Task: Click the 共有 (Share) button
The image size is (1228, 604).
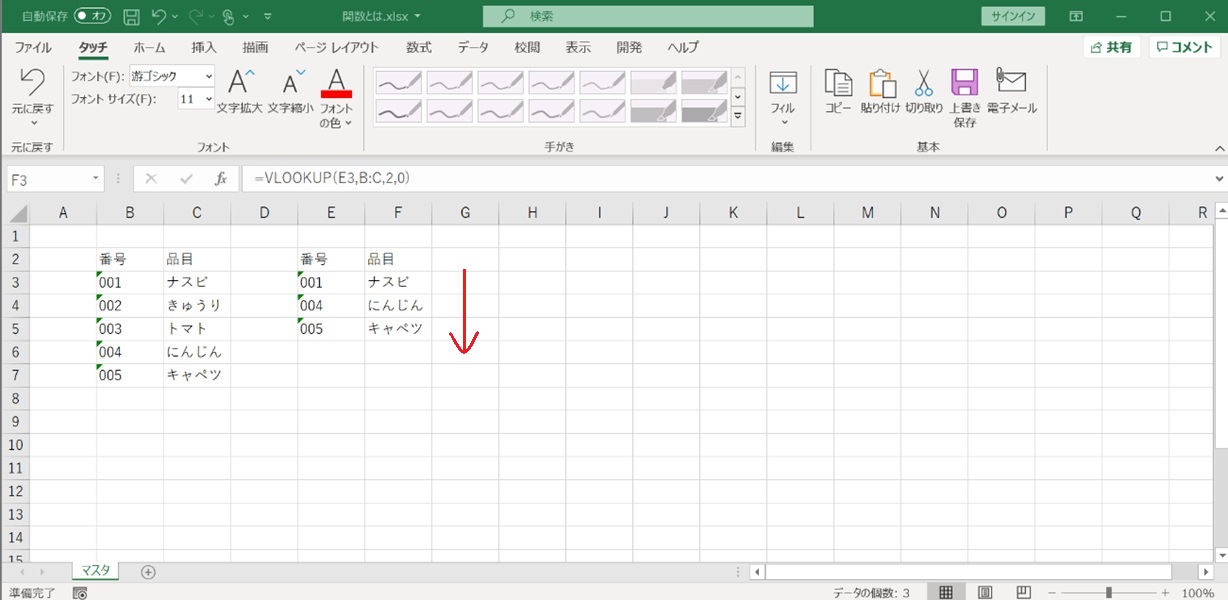Action: tap(1111, 47)
